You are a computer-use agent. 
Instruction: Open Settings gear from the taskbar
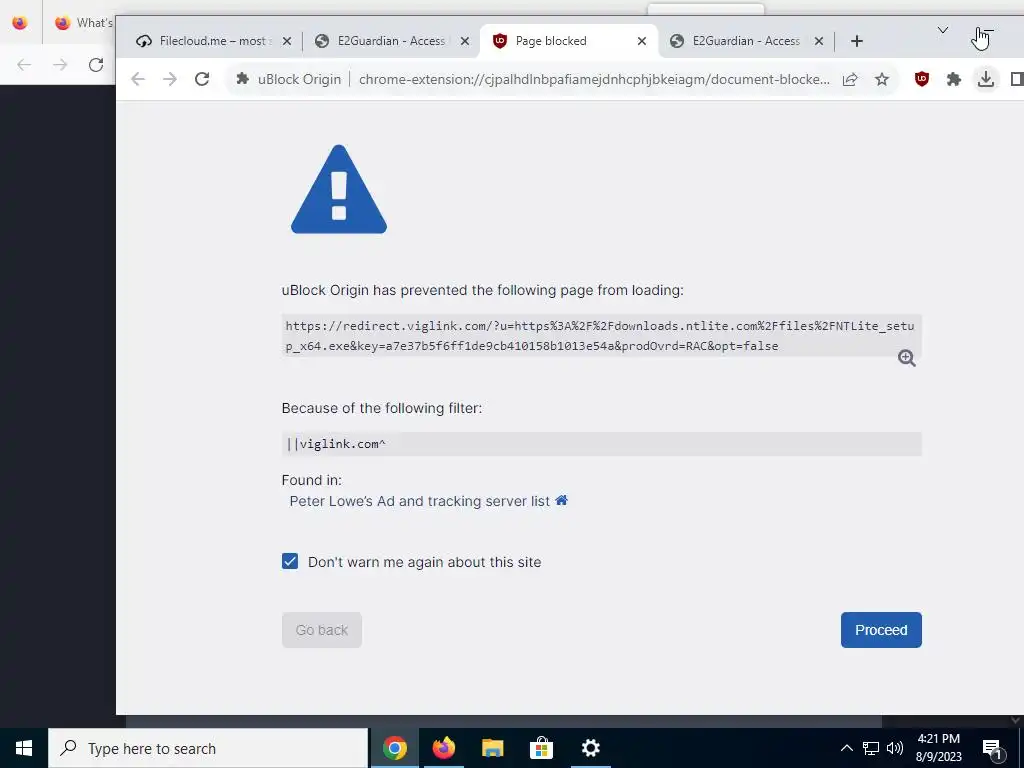coord(590,748)
